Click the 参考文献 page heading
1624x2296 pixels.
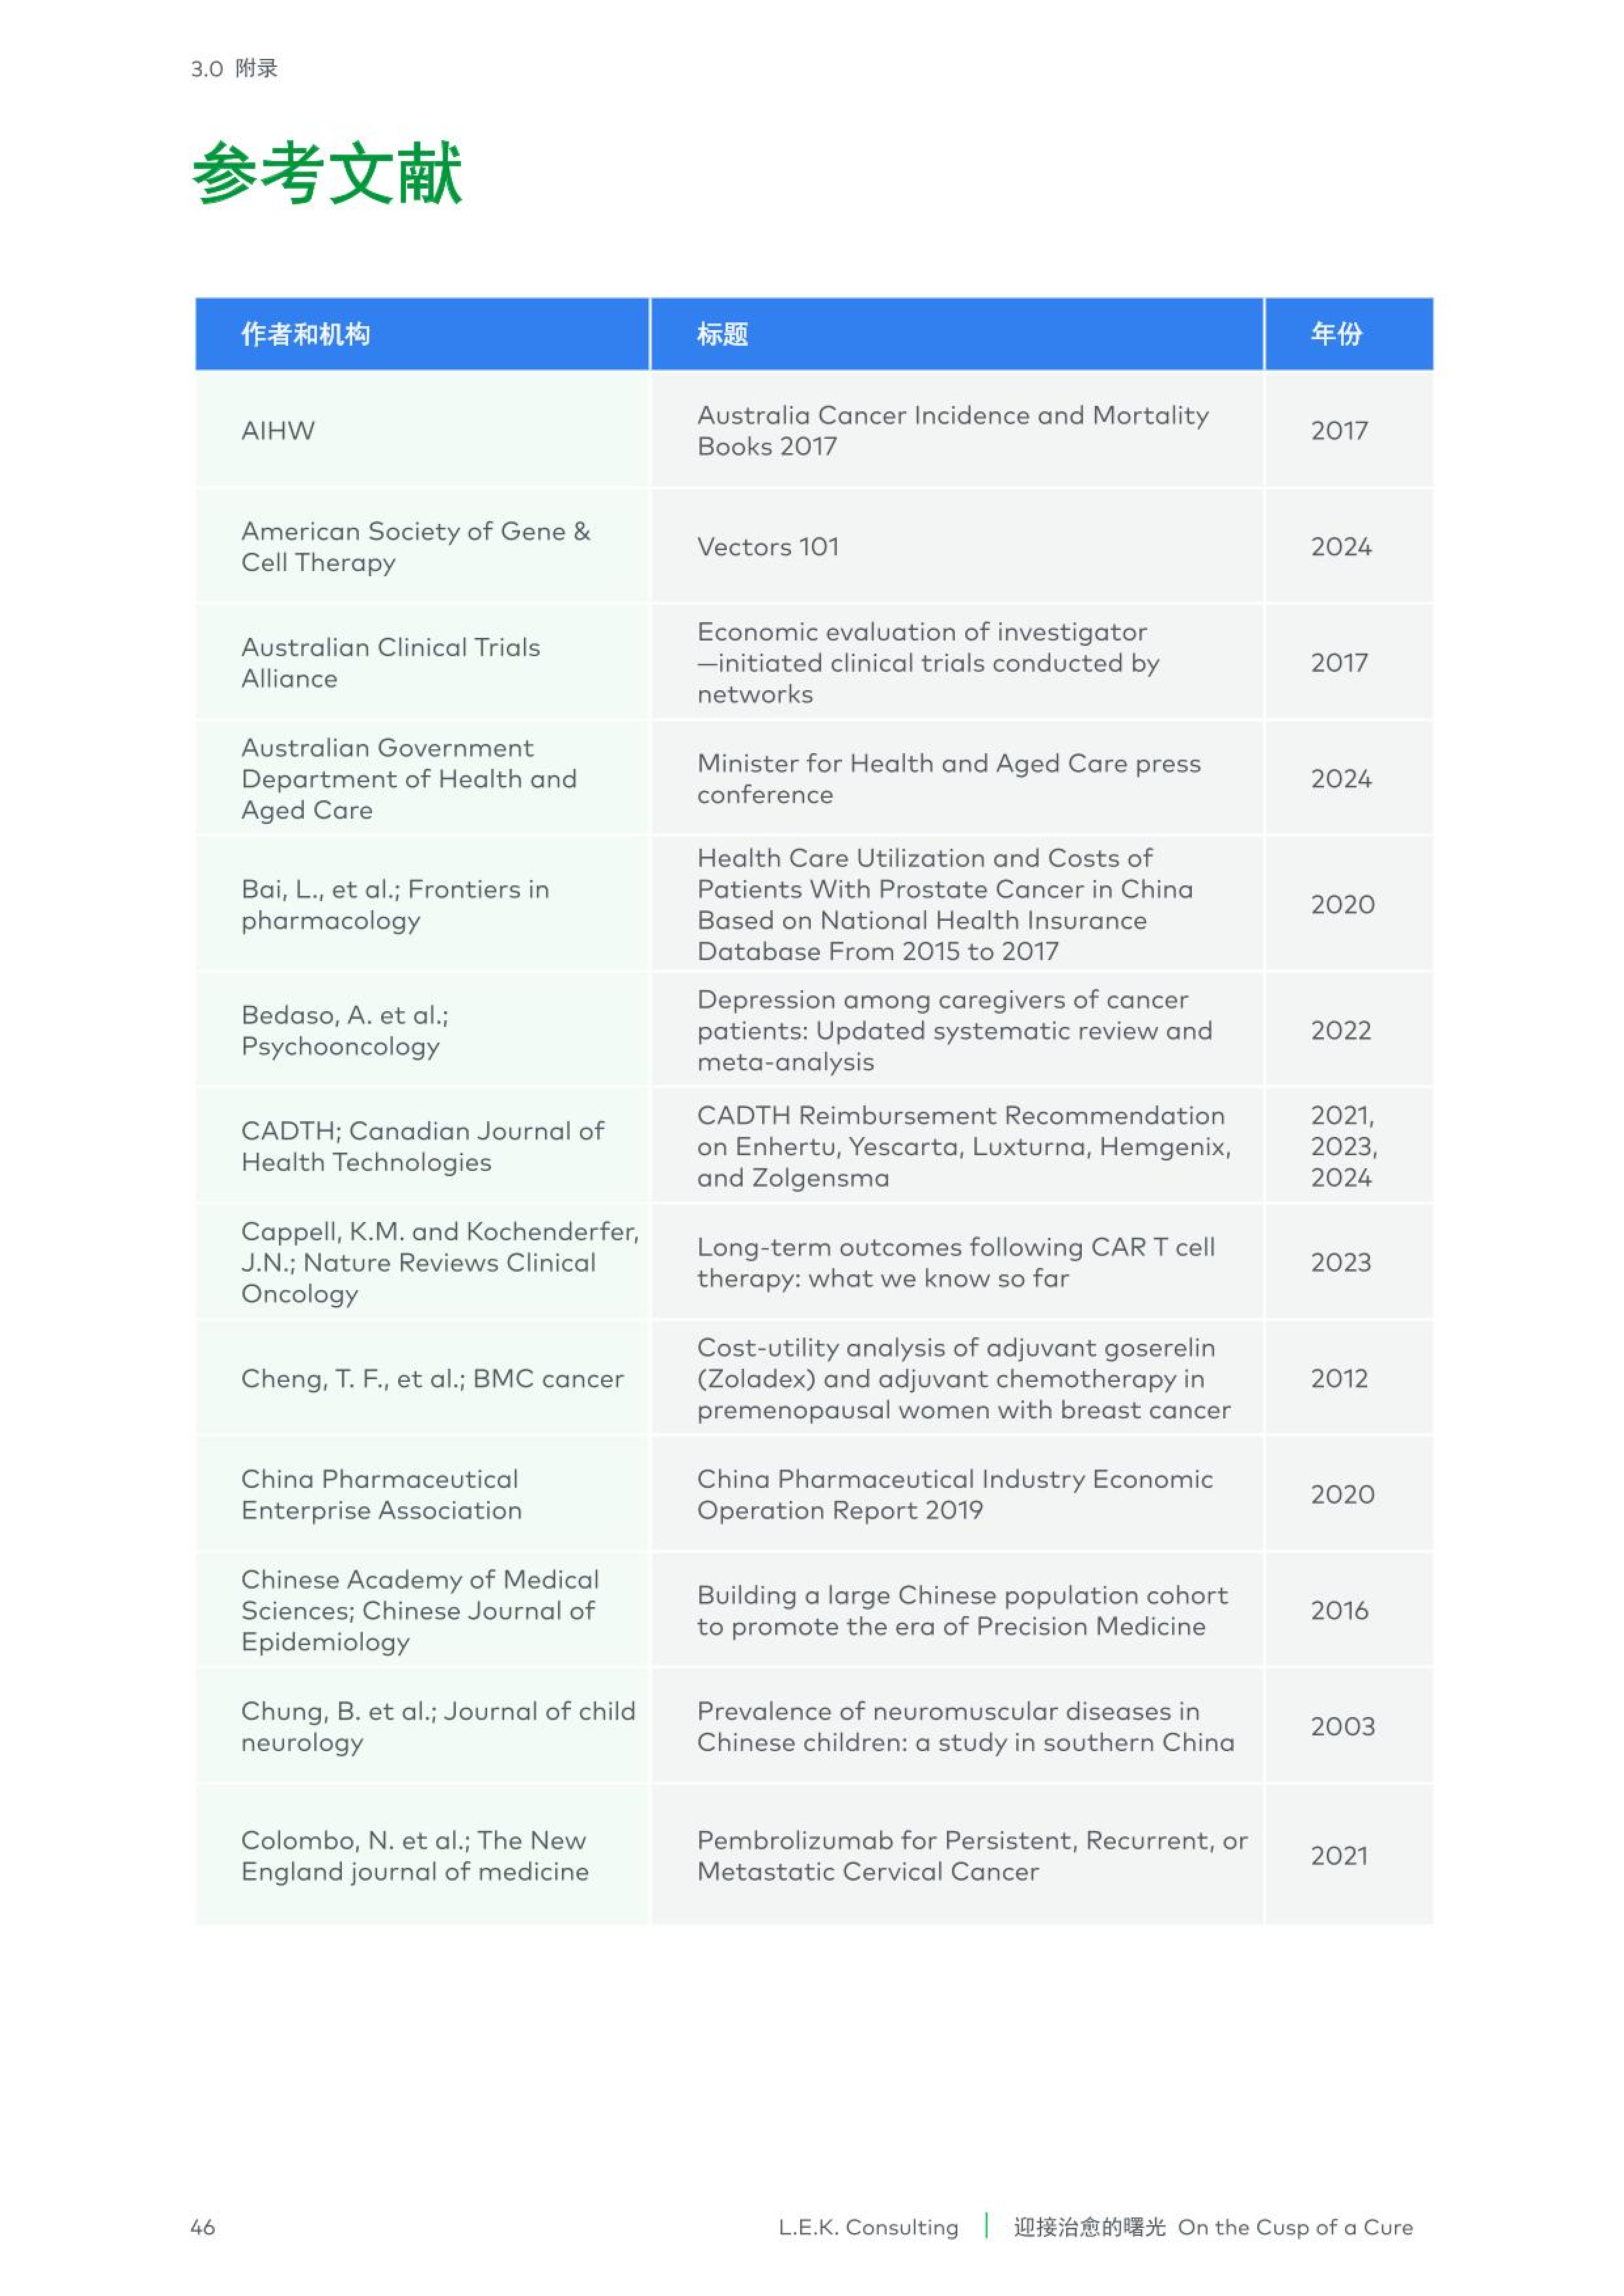pos(327,174)
